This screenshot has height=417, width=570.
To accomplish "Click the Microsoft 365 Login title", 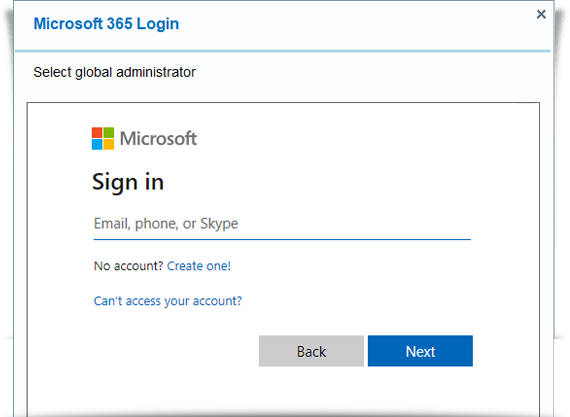I will [x=106, y=24].
